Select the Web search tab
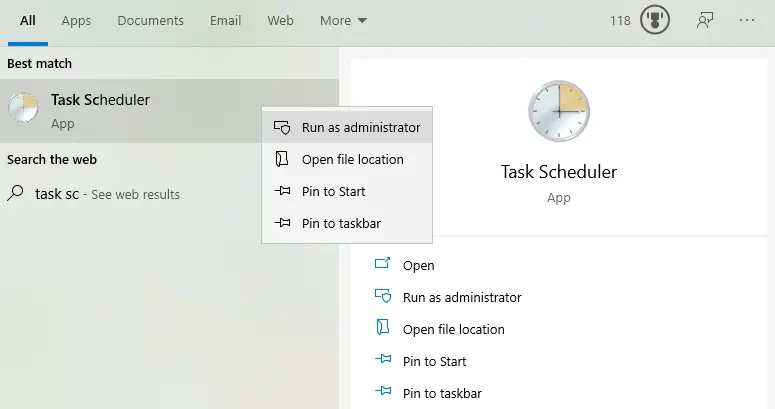This screenshot has width=775, height=409. (281, 21)
